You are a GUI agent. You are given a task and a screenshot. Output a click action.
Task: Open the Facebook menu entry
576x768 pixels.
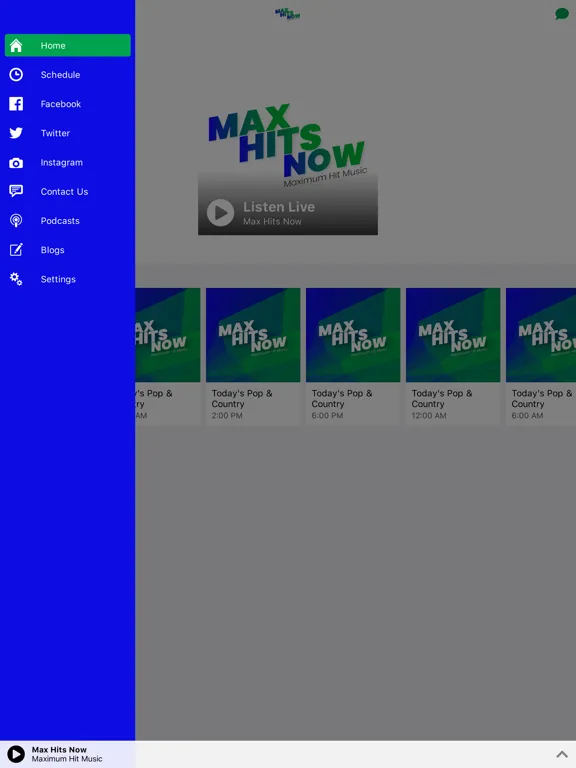pos(68,104)
